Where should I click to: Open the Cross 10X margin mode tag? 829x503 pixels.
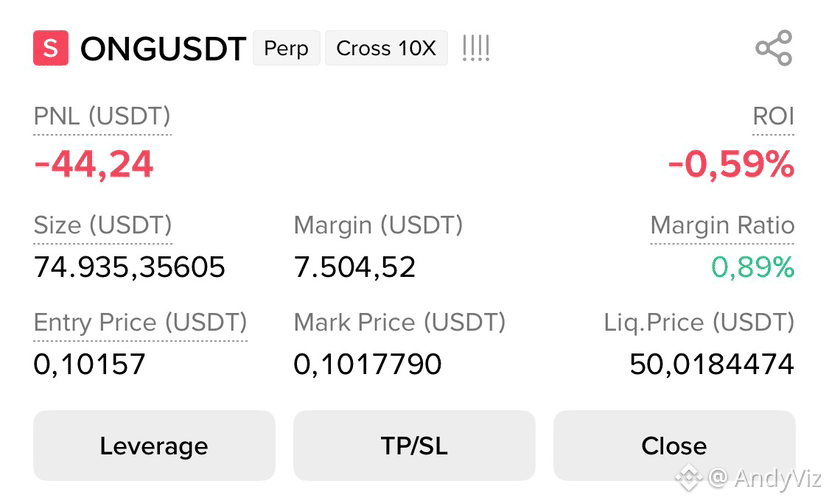point(386,48)
